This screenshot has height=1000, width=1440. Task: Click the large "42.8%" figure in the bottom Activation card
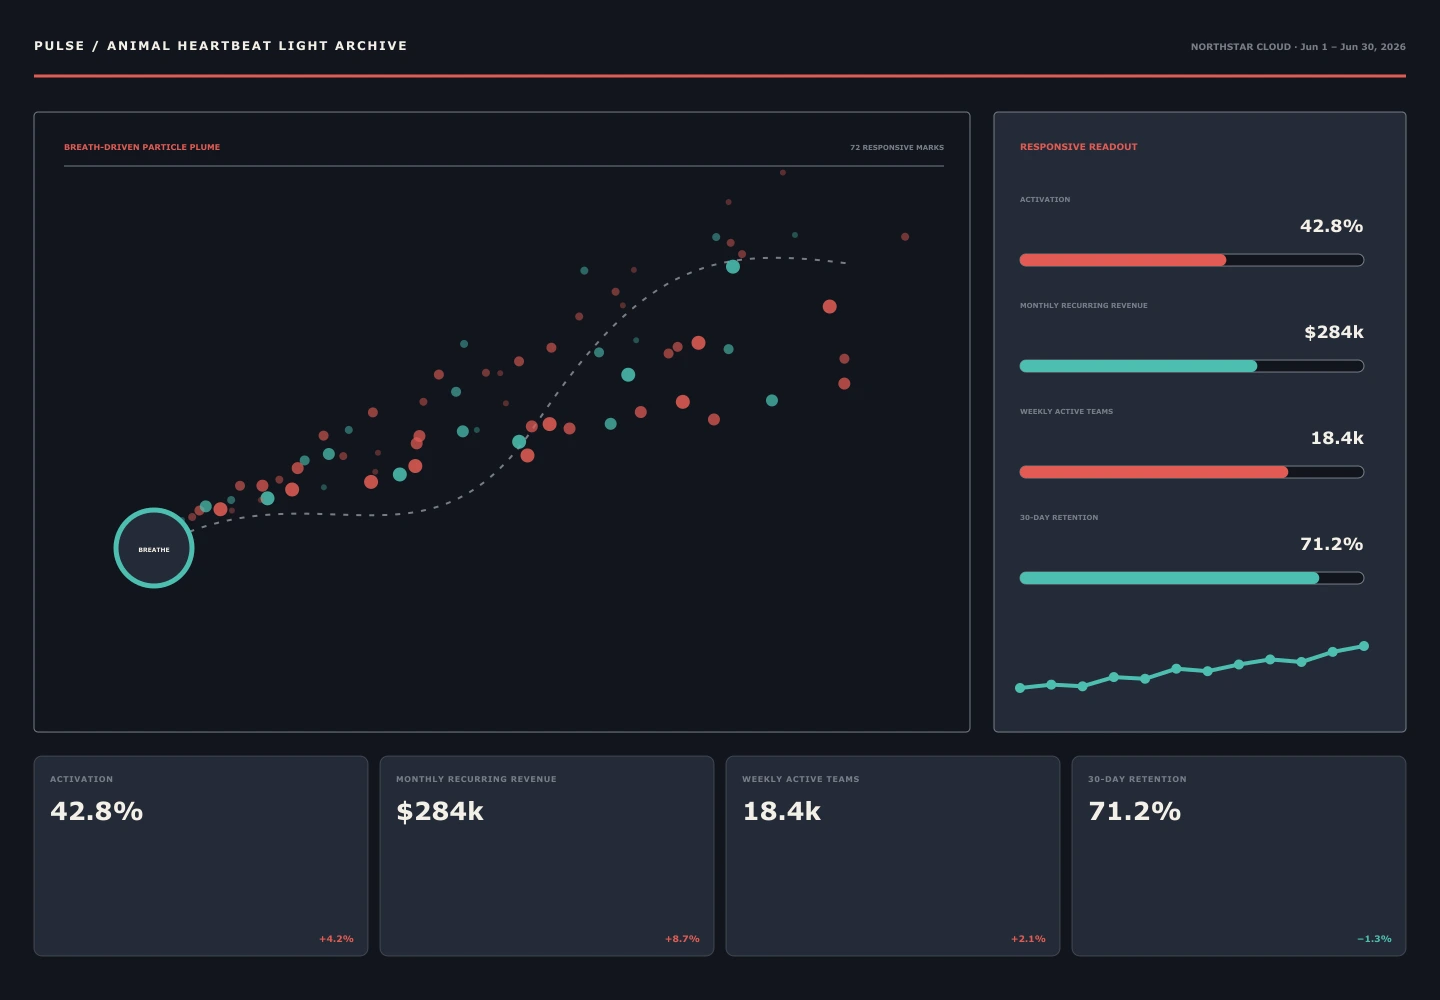97,811
